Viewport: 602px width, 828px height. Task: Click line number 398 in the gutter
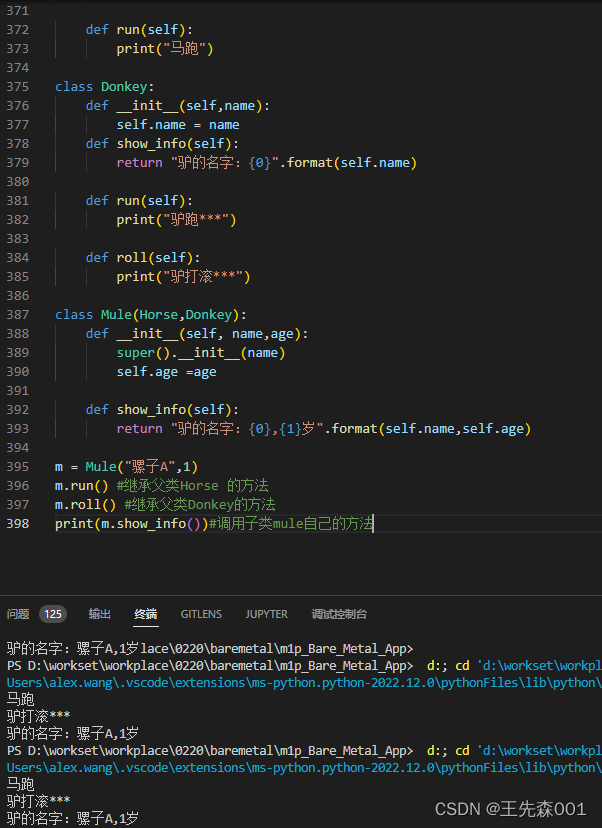click(x=17, y=524)
